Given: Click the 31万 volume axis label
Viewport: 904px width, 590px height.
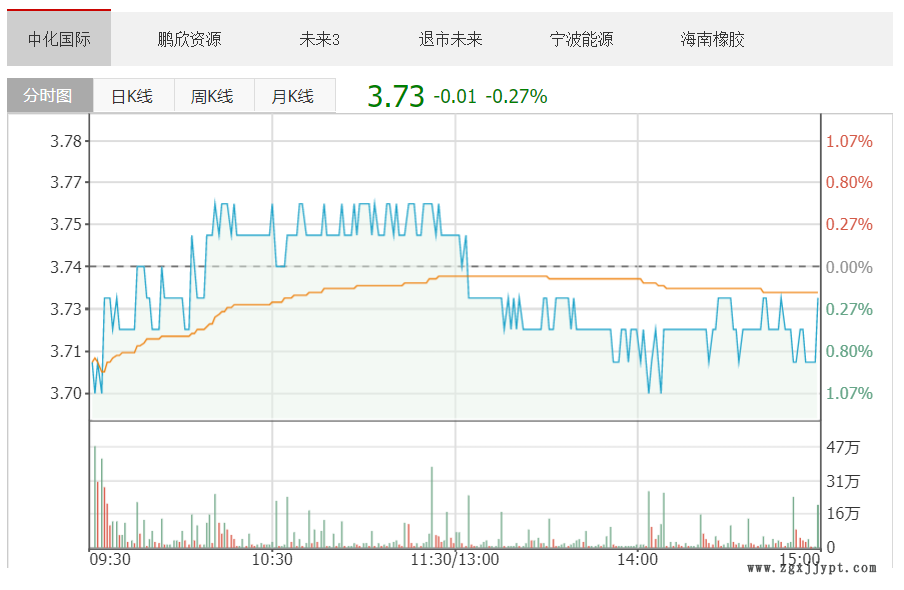Looking at the screenshot, I should [x=843, y=481].
